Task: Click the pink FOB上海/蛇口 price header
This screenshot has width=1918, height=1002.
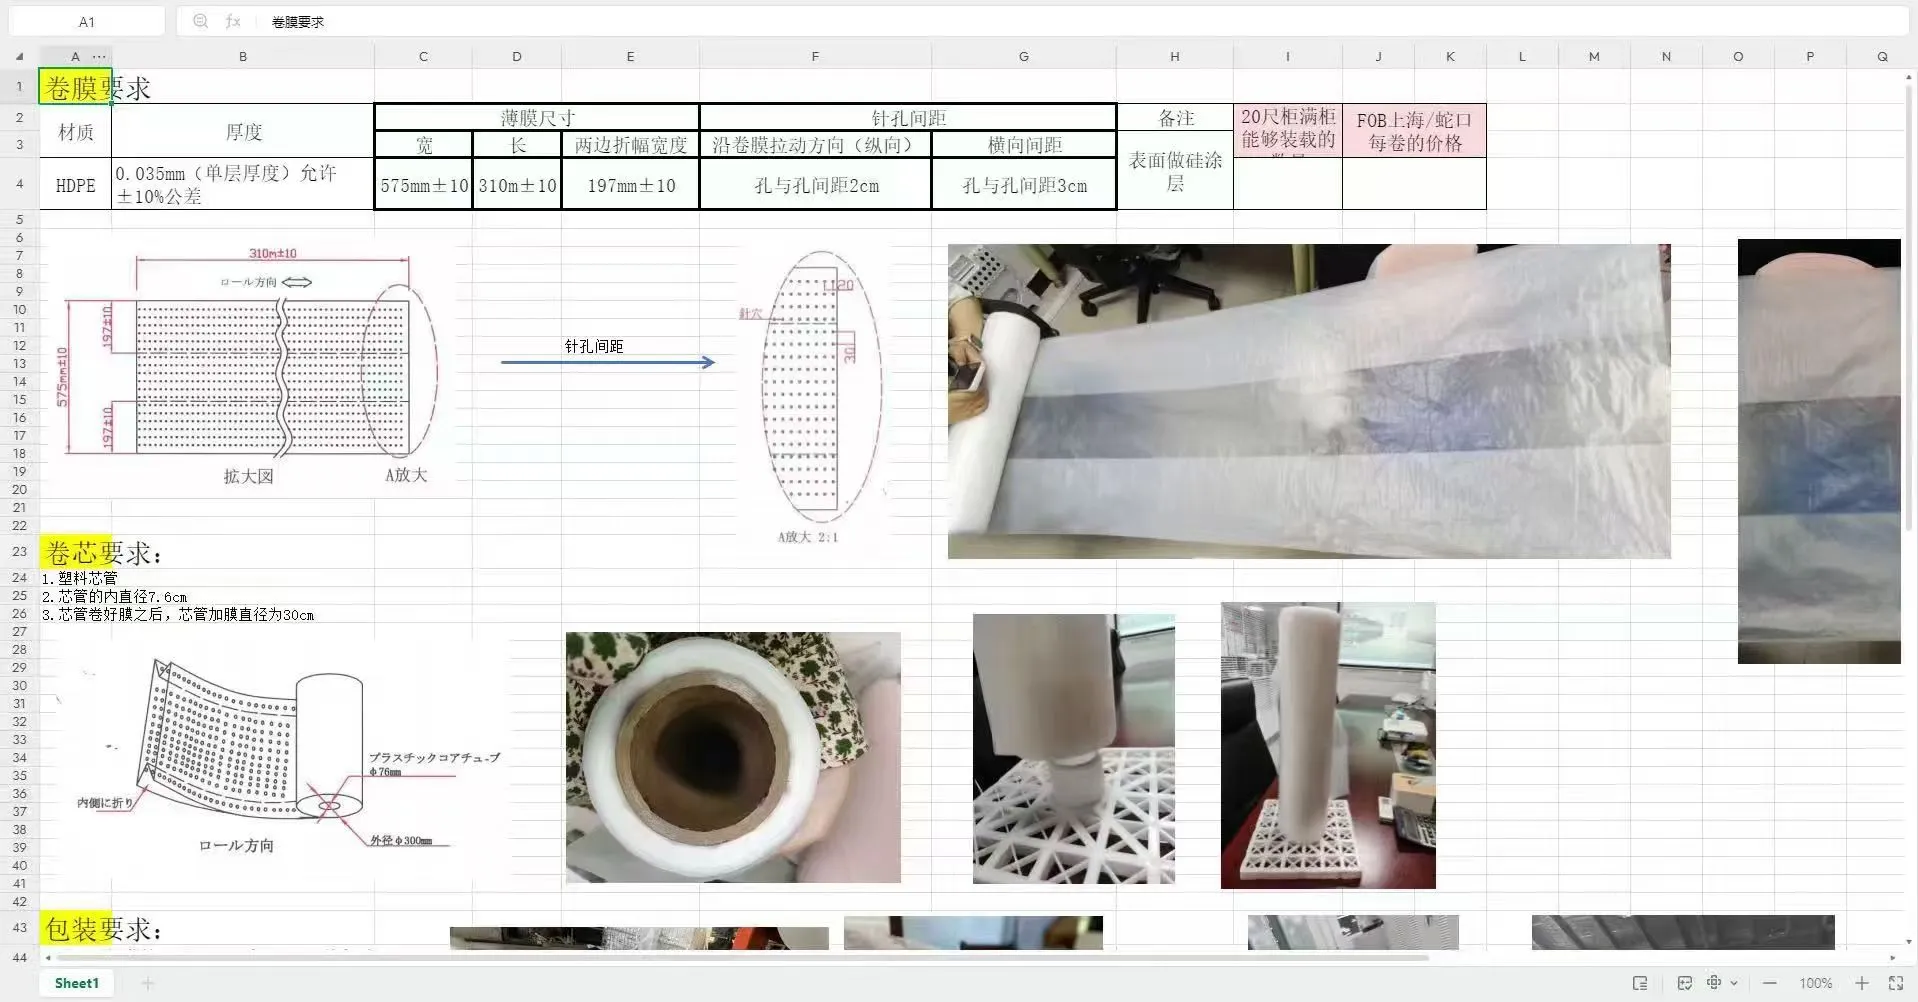Action: coord(1414,131)
